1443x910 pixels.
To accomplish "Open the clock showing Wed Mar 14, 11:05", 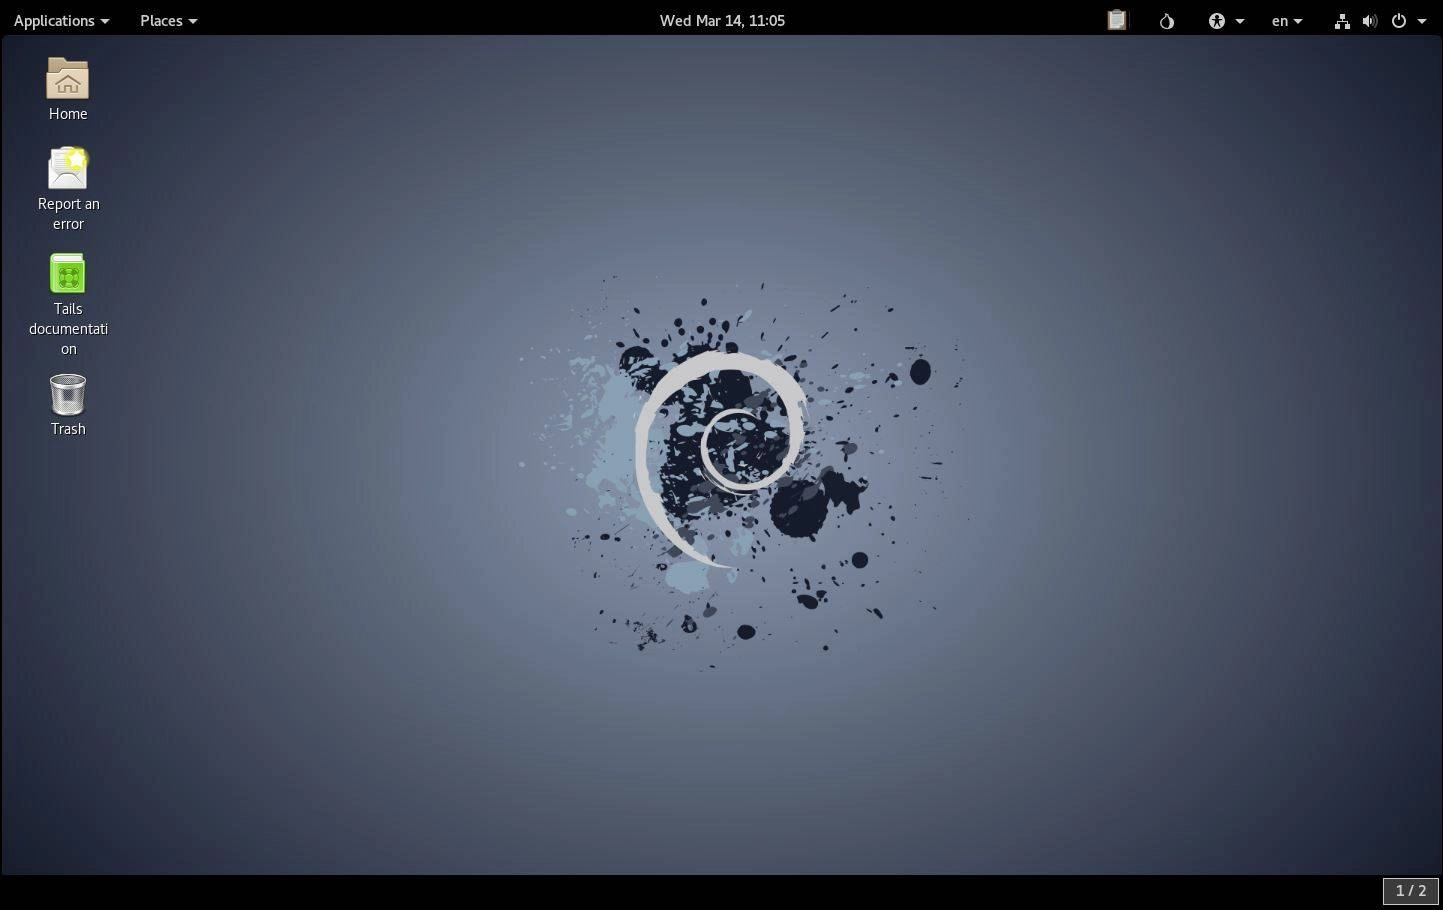I will [722, 20].
